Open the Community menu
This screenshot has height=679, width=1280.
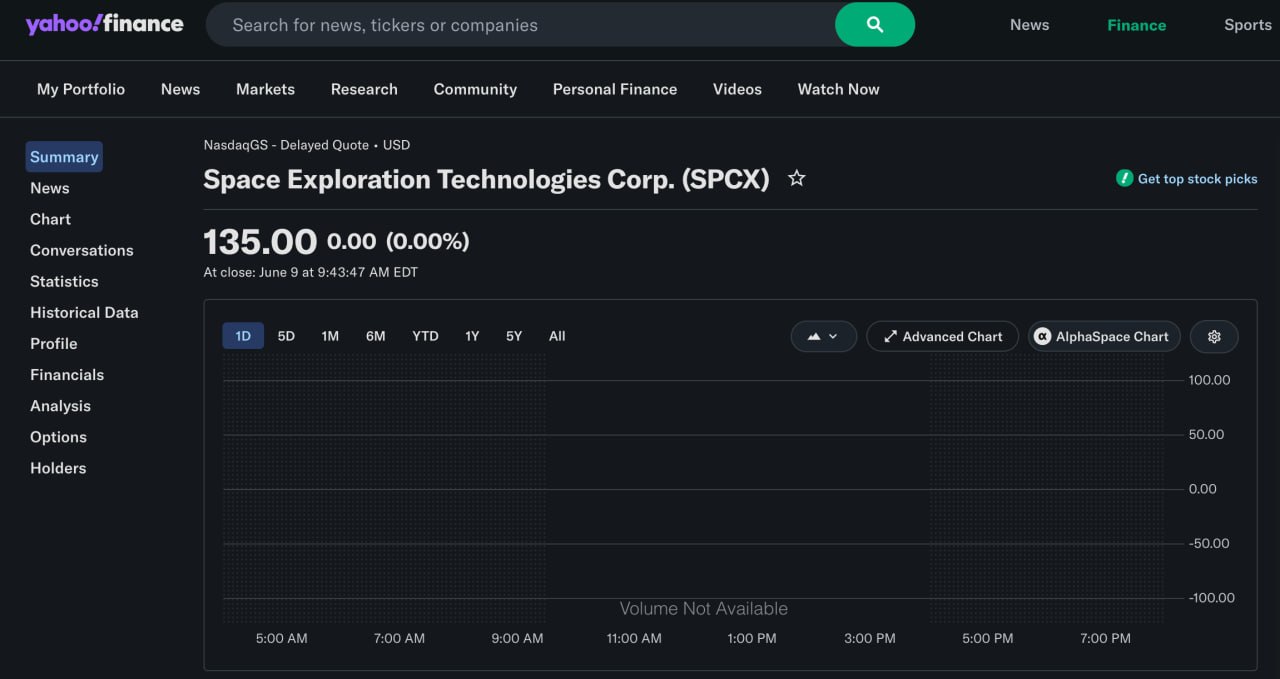point(475,89)
